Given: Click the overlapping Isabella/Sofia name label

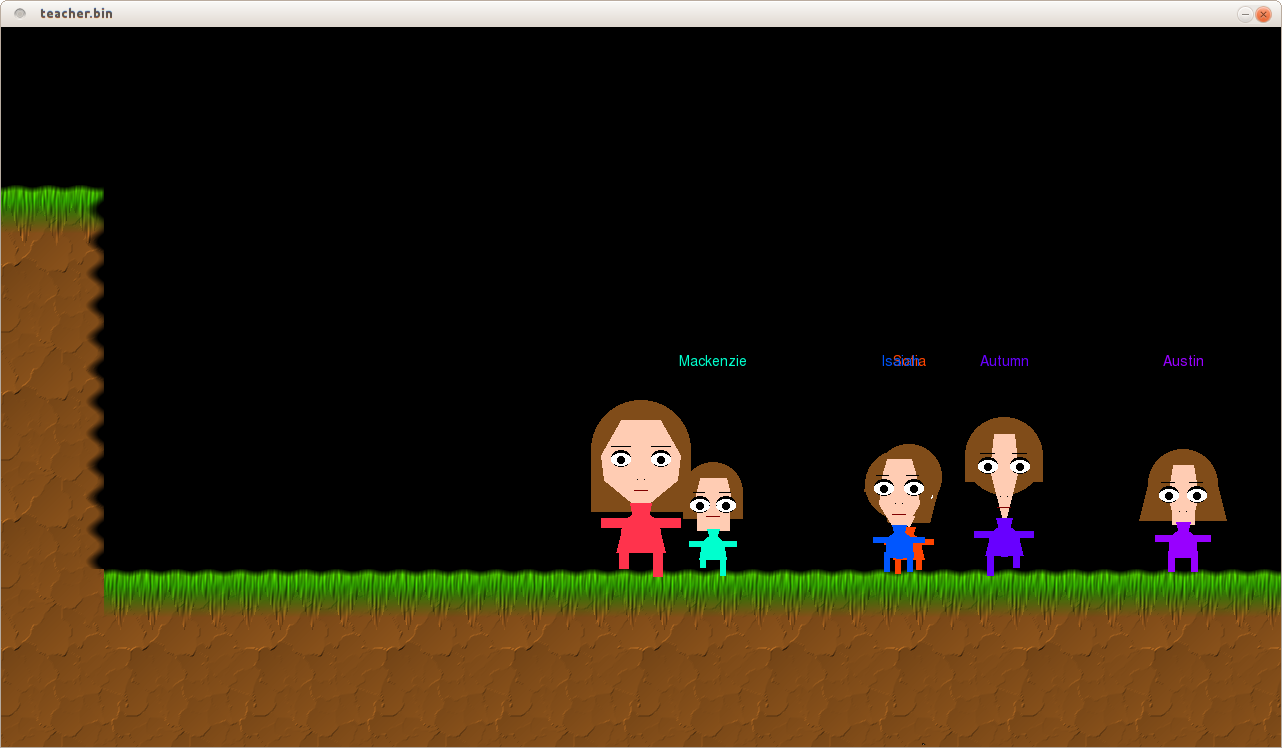Looking at the screenshot, I should tap(904, 361).
